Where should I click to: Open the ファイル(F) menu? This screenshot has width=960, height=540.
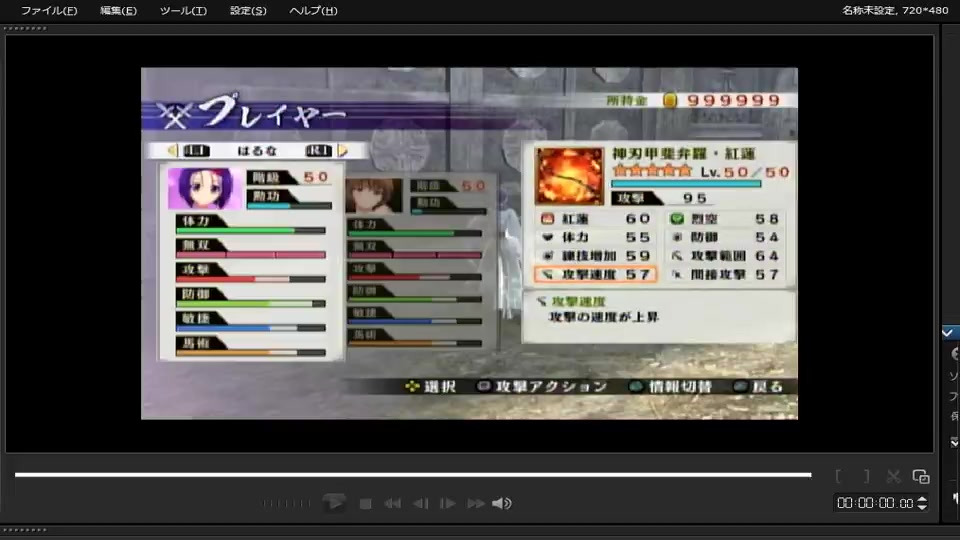coord(49,10)
